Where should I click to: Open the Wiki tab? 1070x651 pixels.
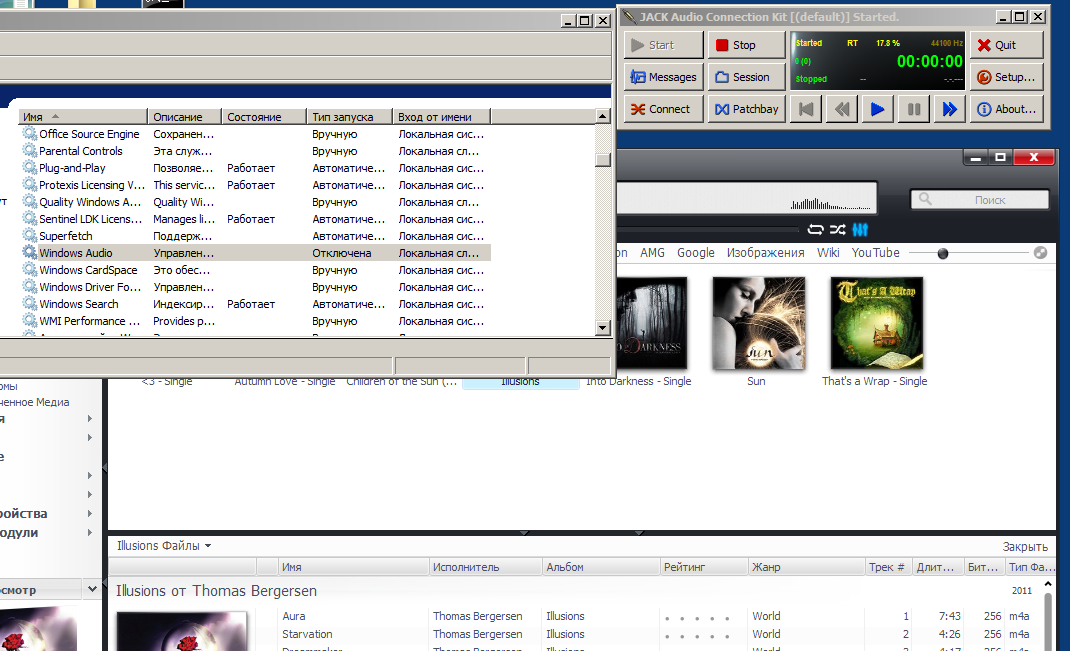pyautogui.click(x=828, y=252)
